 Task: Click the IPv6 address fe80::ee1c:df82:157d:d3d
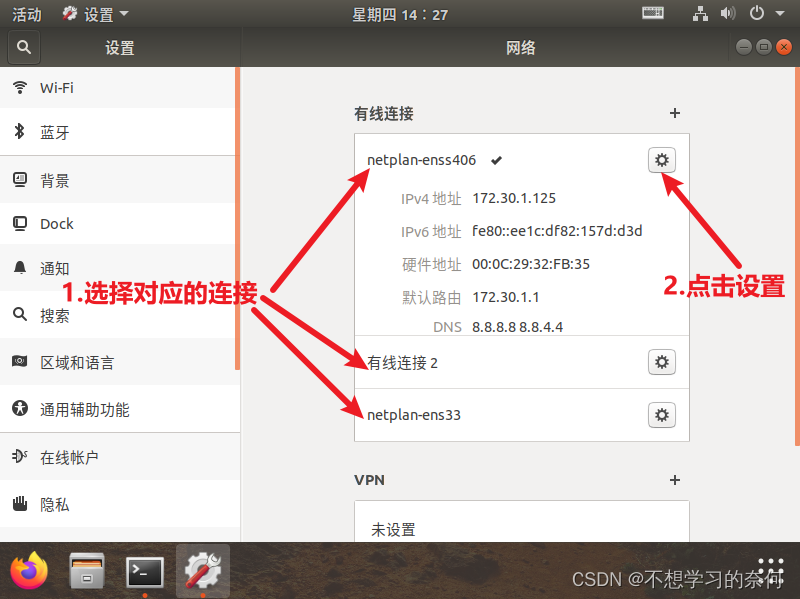pos(557,231)
